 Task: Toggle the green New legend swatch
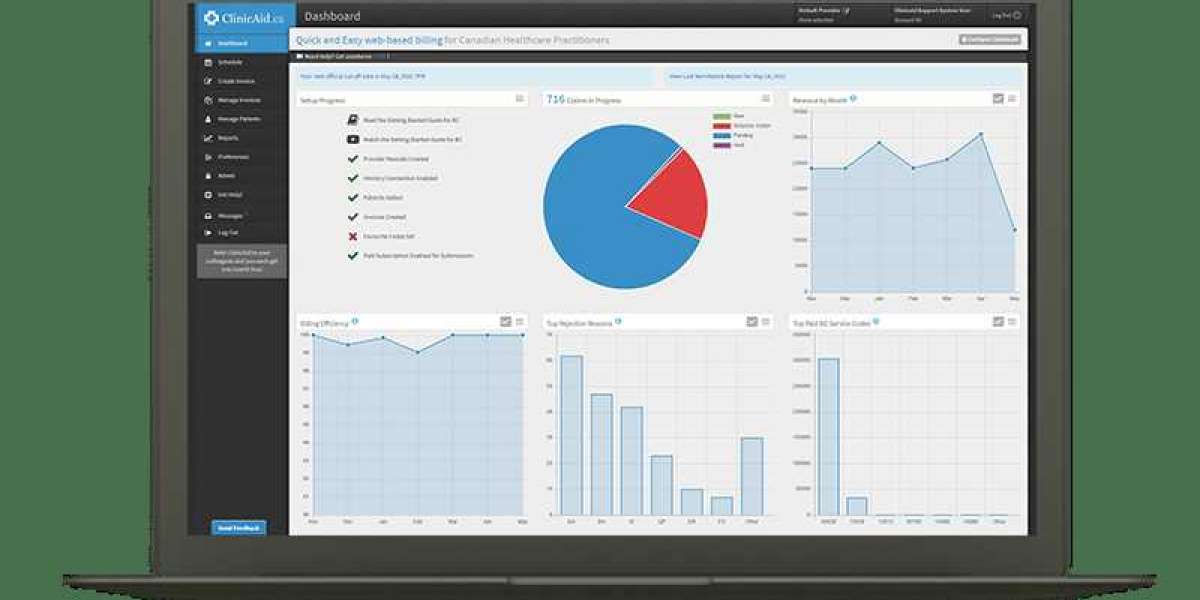pyautogui.click(x=721, y=116)
